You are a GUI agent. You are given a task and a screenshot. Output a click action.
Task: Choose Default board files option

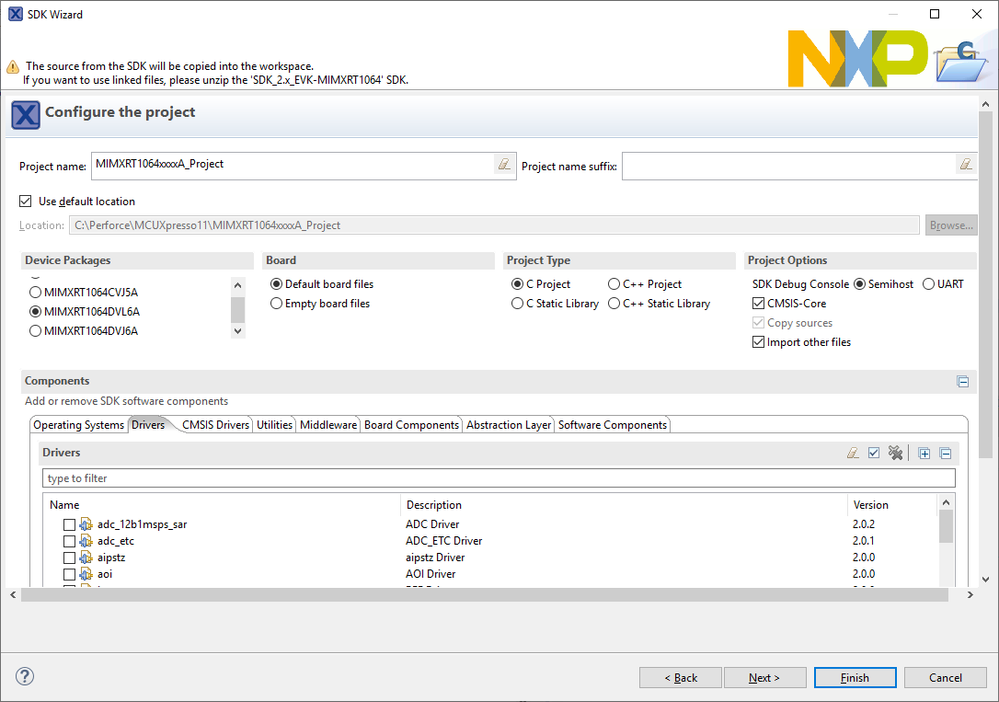pyautogui.click(x=276, y=284)
